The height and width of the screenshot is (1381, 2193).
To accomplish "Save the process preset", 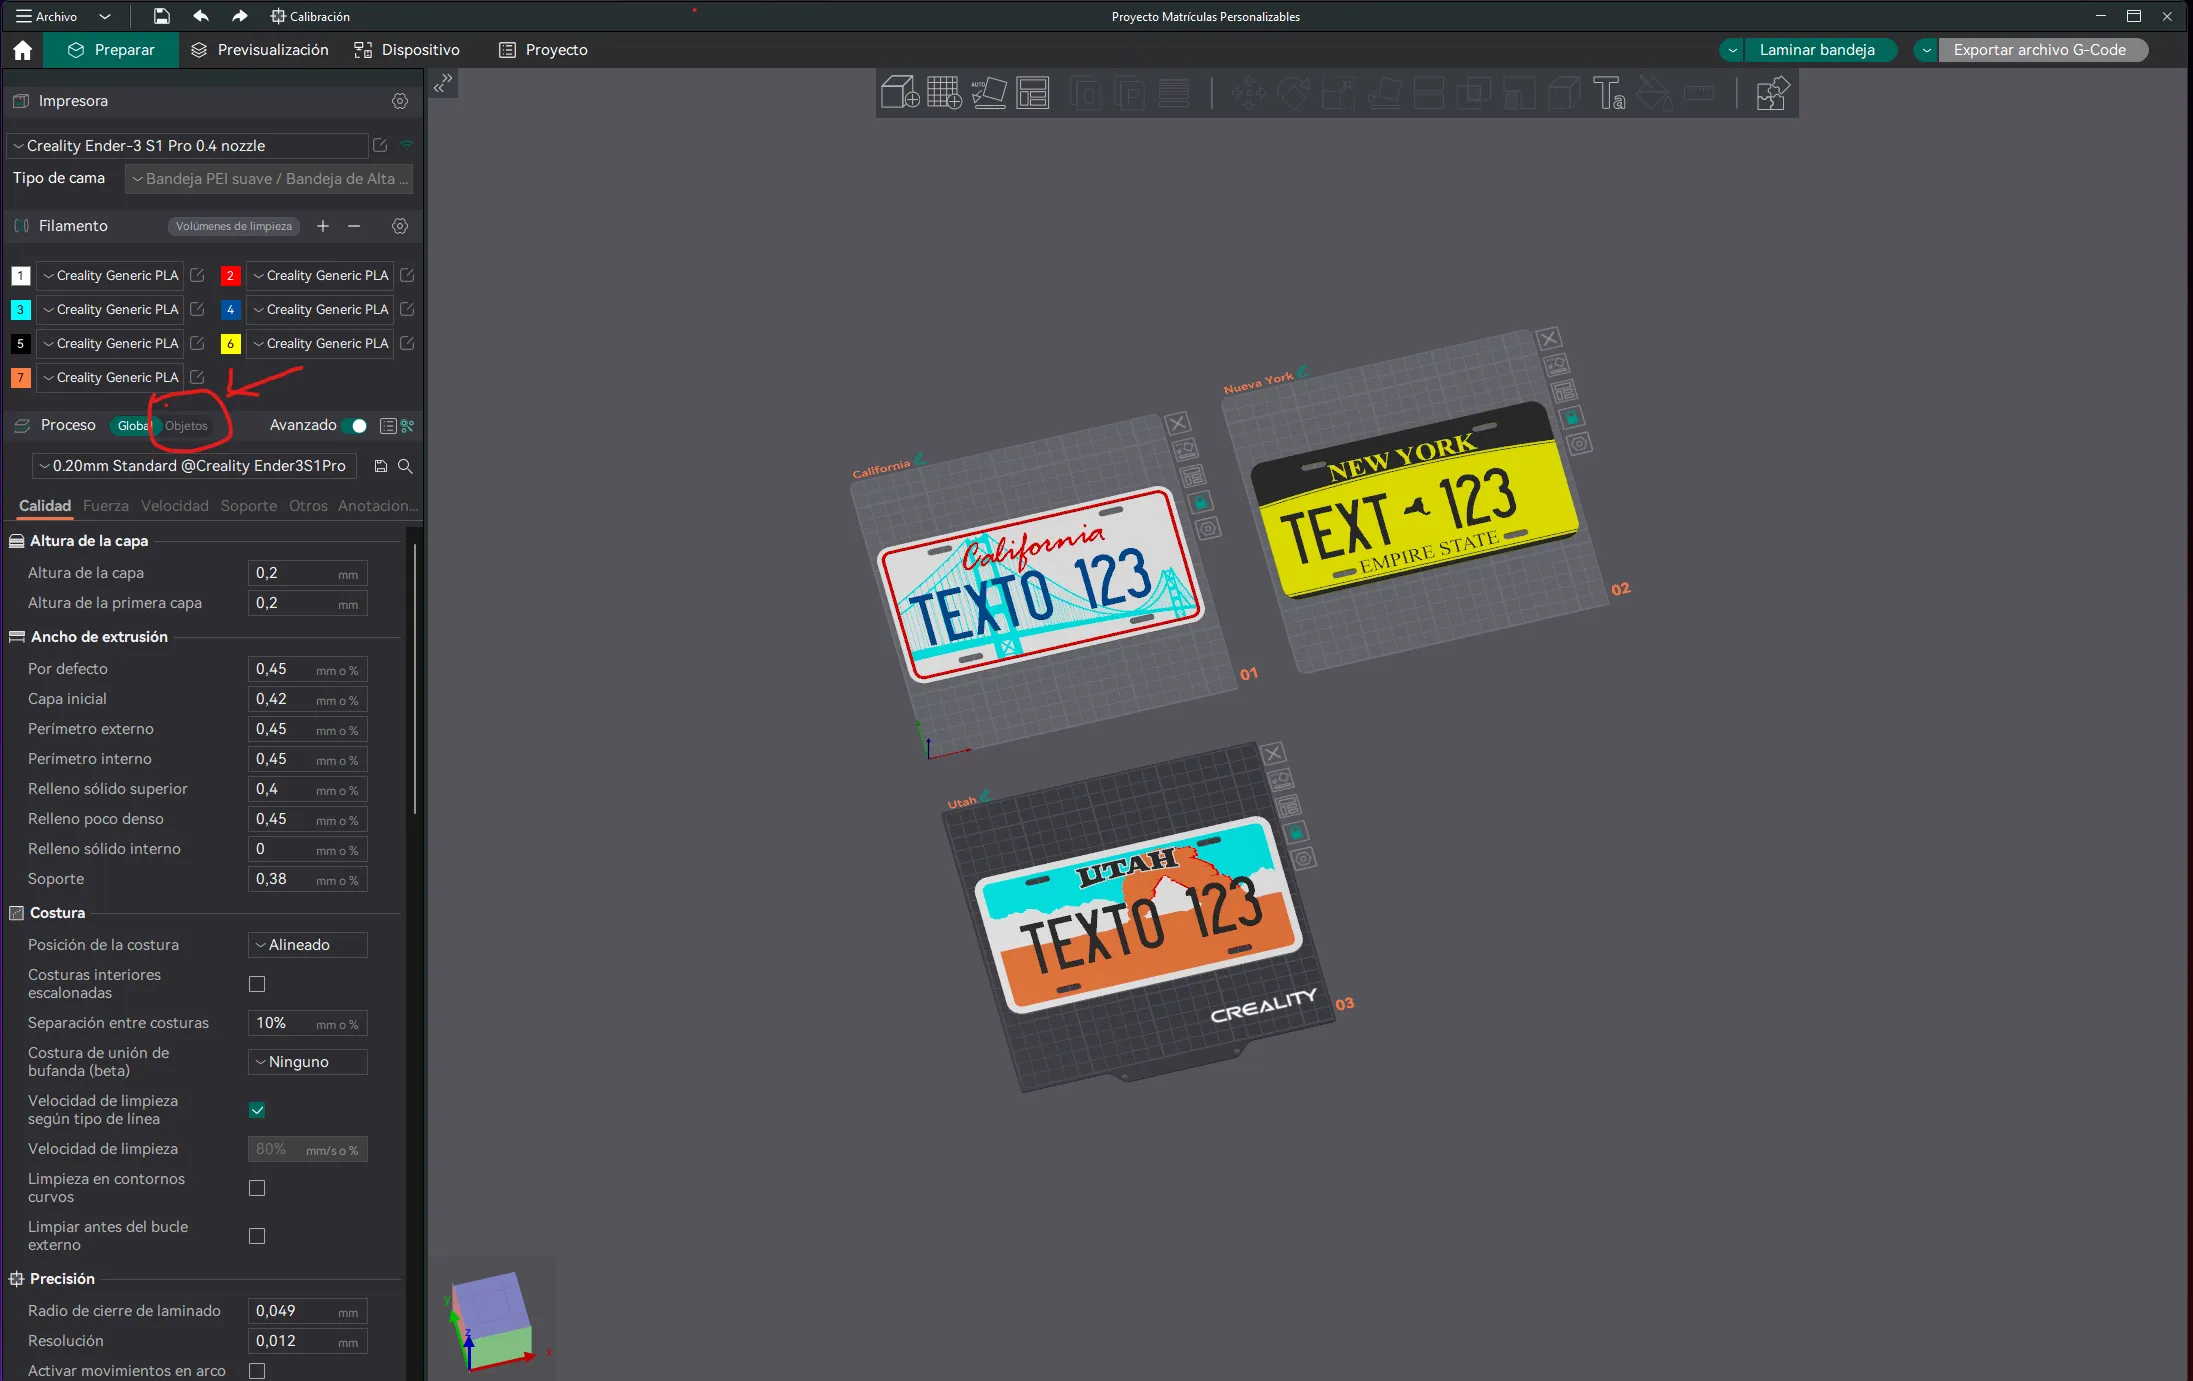I will (381, 466).
